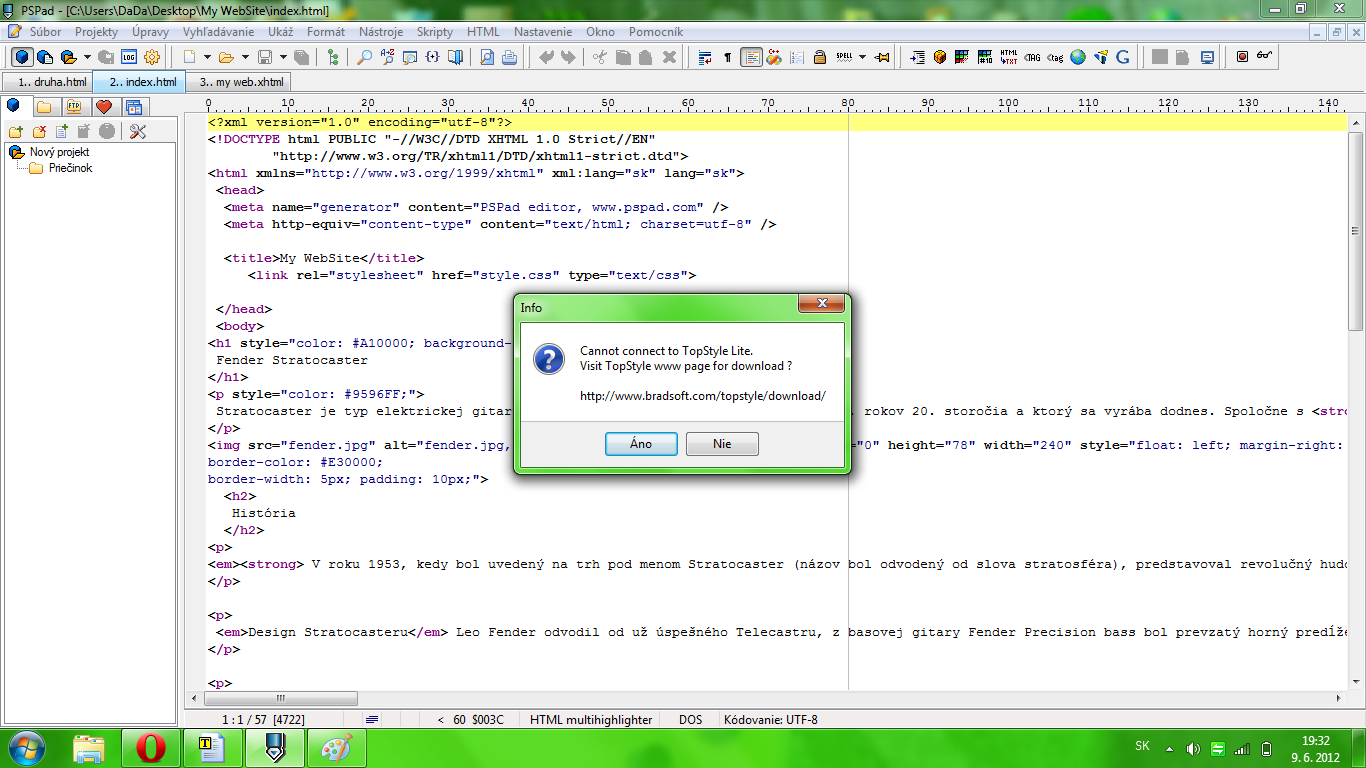Toggle the show special characters pilcrow

pos(727,57)
